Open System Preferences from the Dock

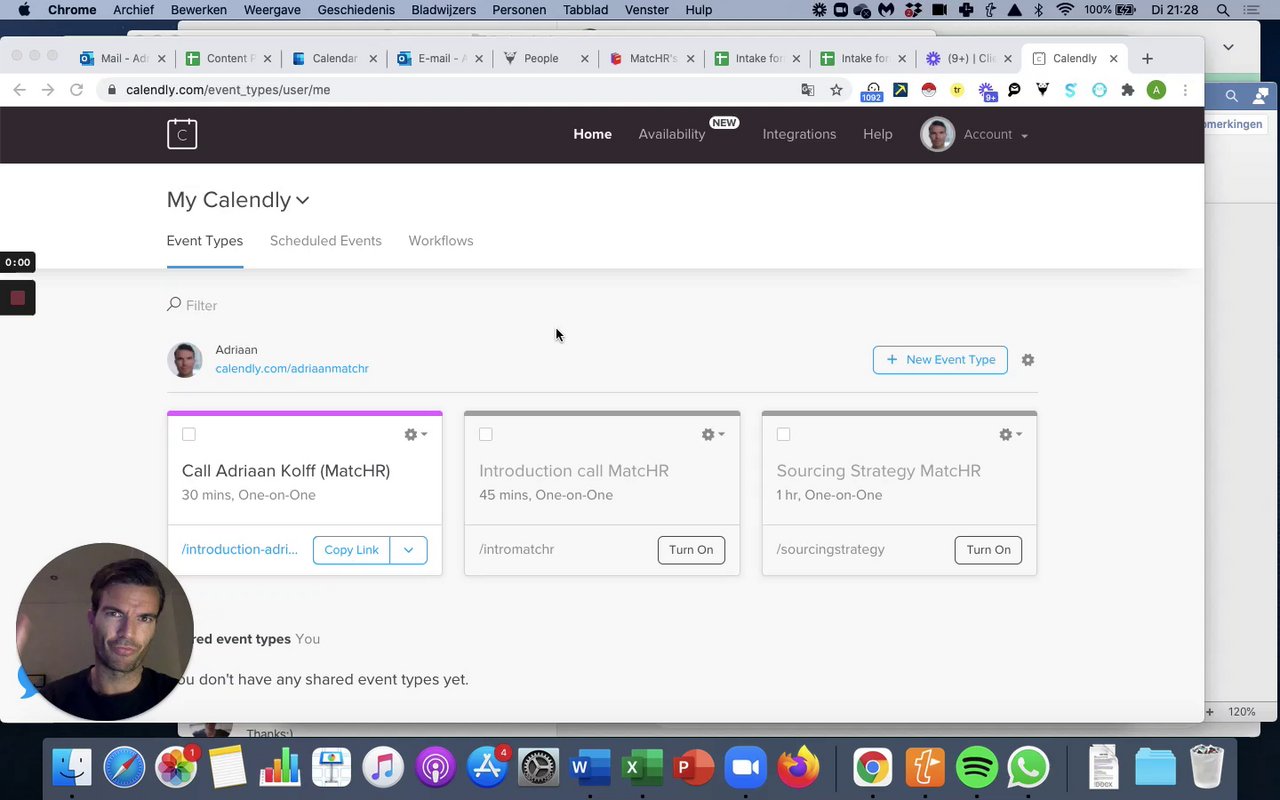[x=538, y=767]
